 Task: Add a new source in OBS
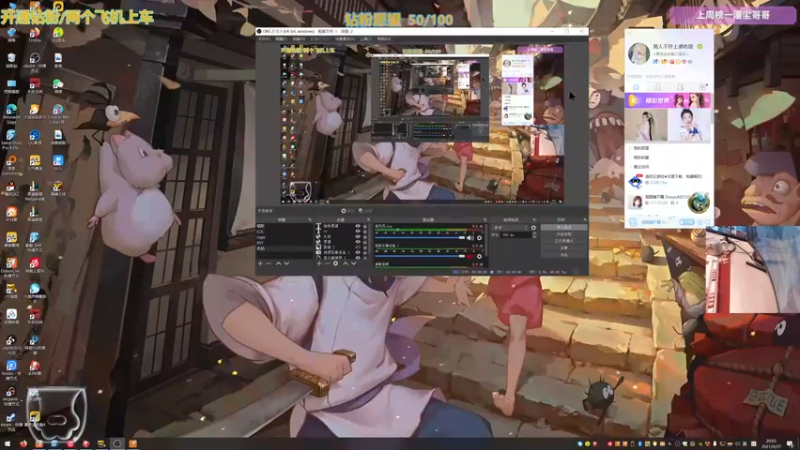coord(319,263)
